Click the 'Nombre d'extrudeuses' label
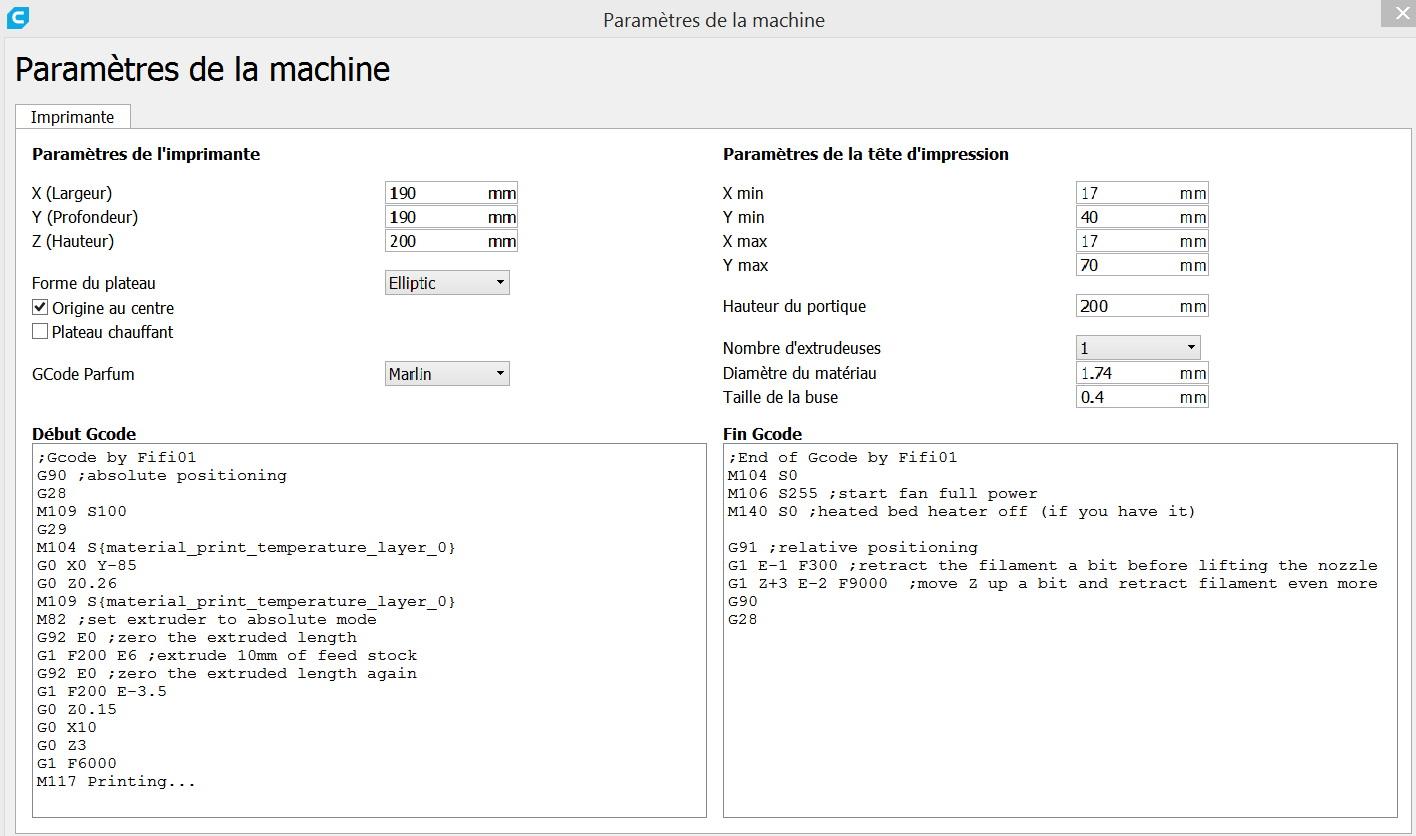This screenshot has height=836, width=1416. tap(802, 348)
